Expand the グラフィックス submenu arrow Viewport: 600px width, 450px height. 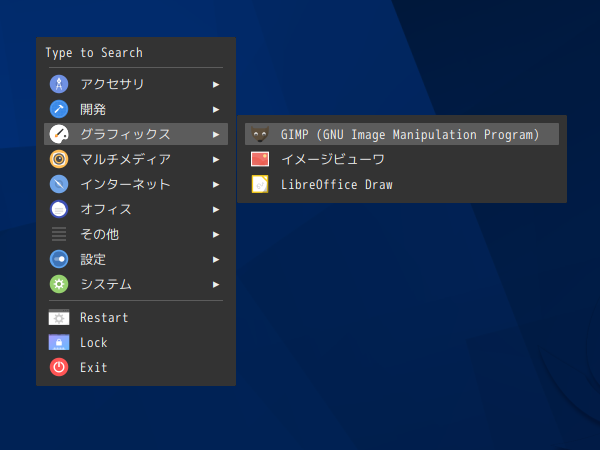[x=216, y=135]
